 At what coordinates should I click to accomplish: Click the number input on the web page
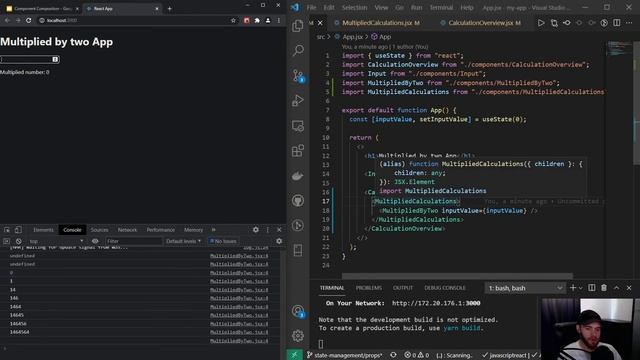(x=30, y=60)
